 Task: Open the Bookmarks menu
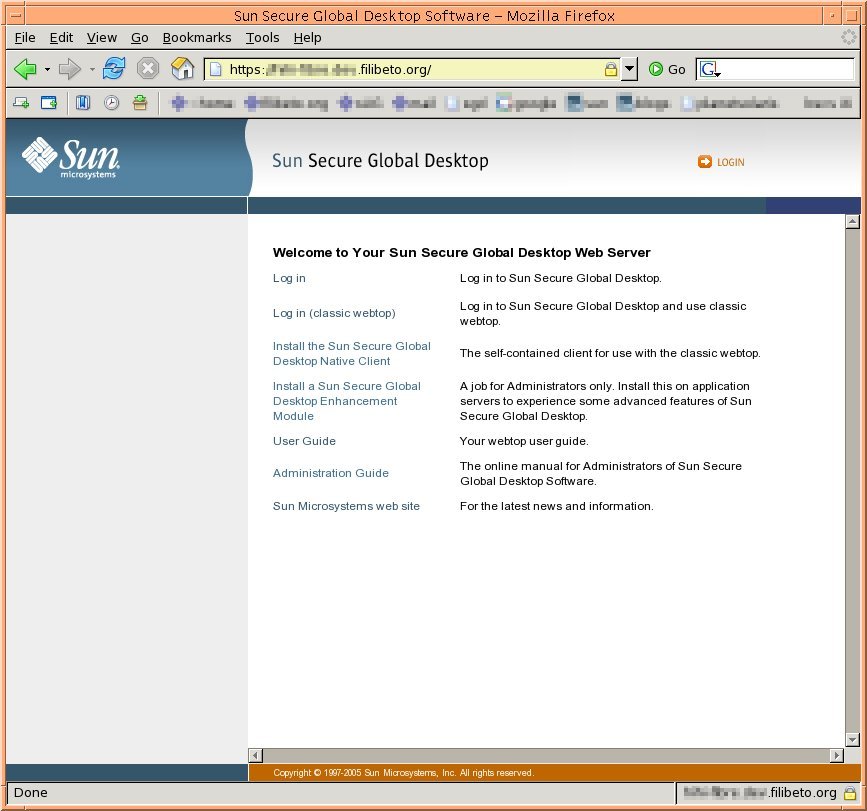coord(197,38)
